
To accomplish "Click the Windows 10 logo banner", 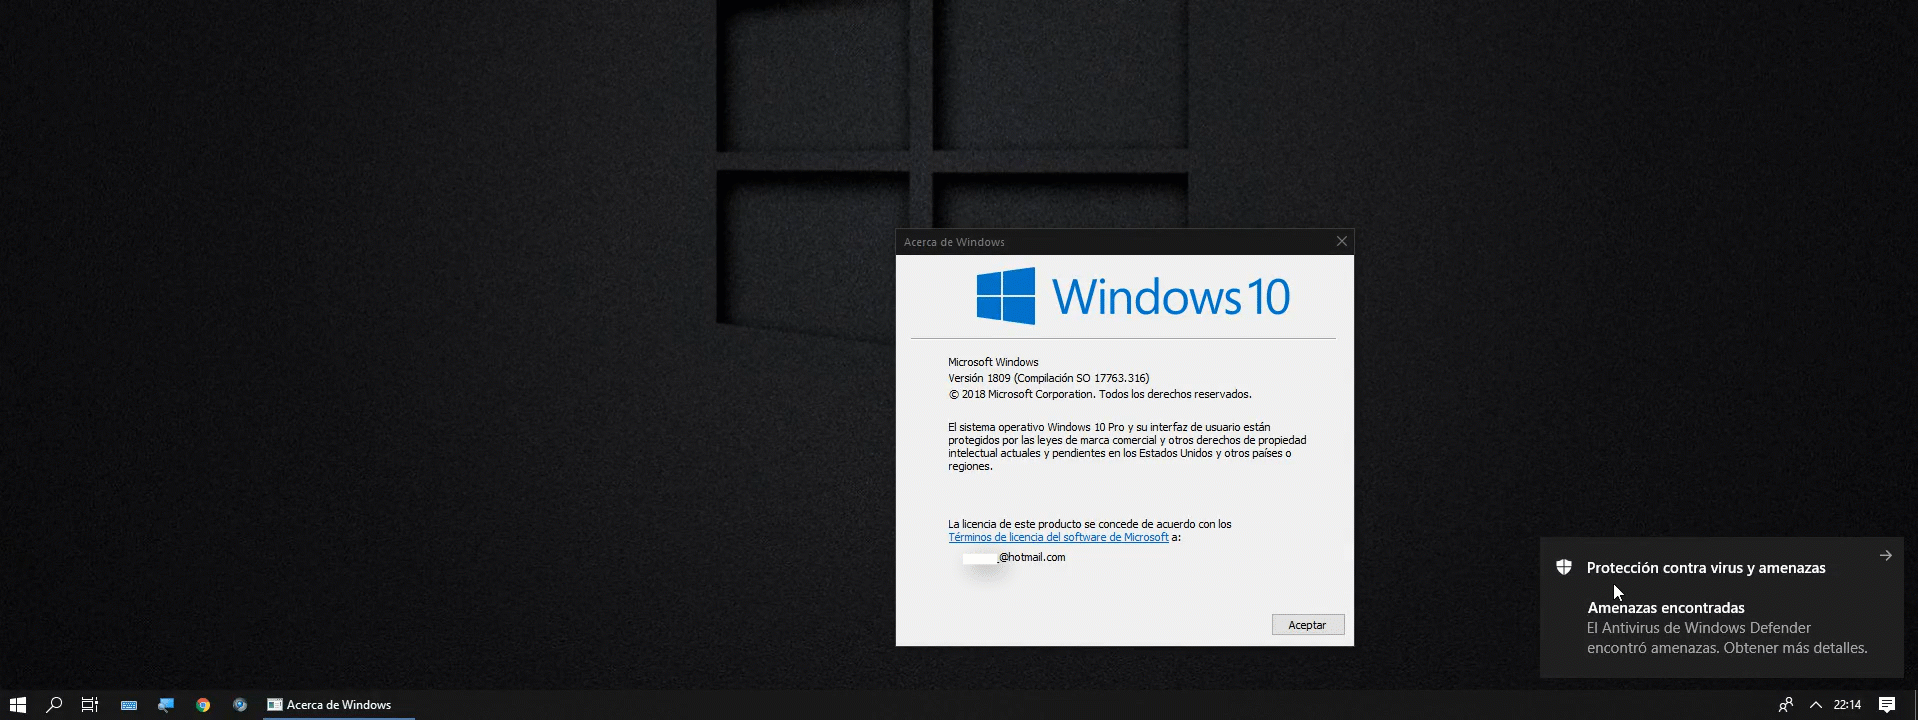I will (x=1133, y=296).
